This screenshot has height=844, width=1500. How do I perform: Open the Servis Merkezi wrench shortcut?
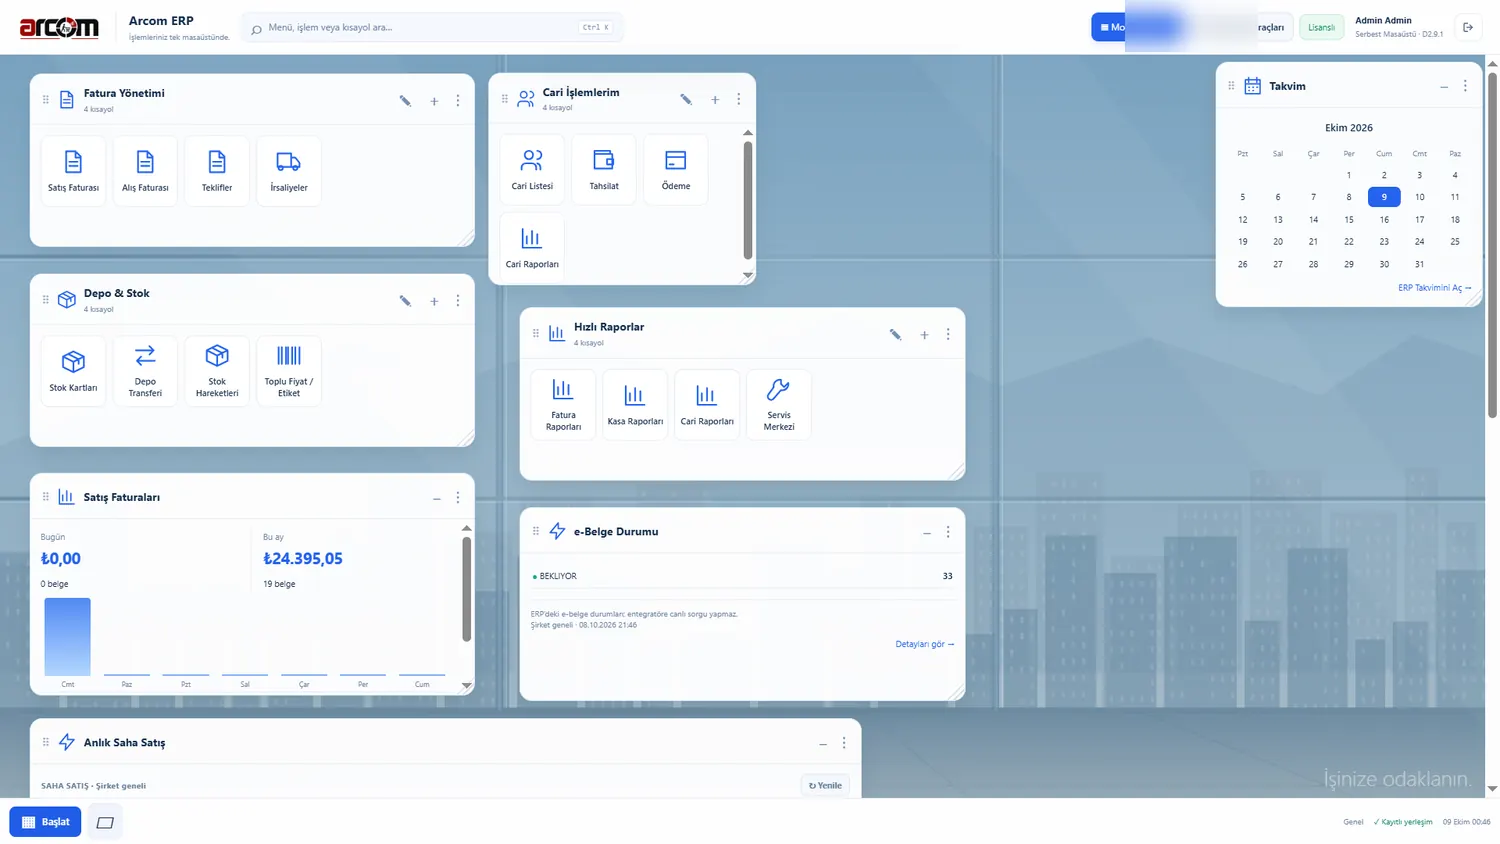pyautogui.click(x=779, y=404)
